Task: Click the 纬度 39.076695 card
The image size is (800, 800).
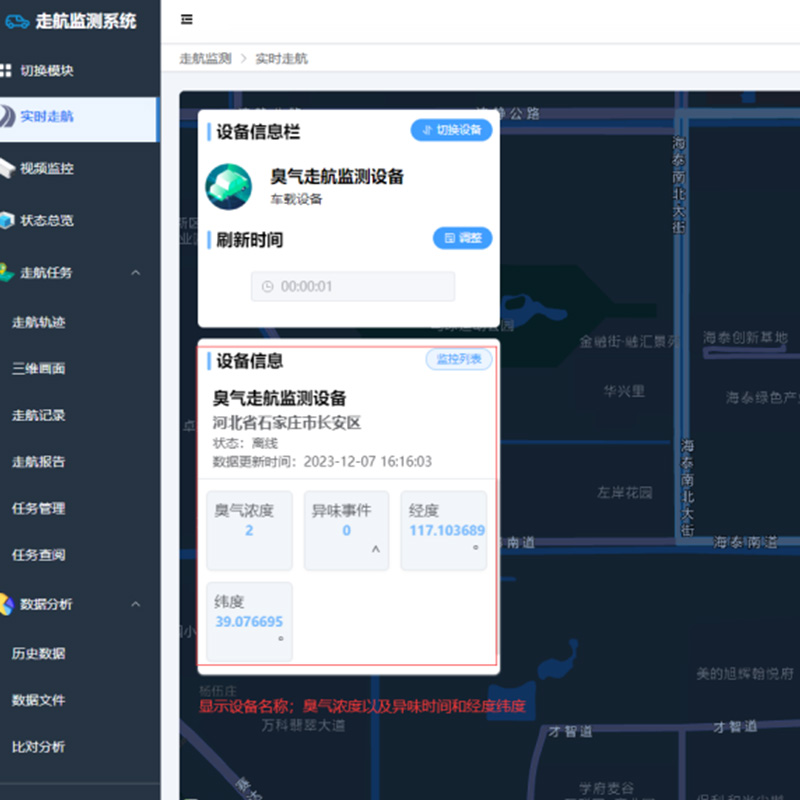Action: (249, 621)
